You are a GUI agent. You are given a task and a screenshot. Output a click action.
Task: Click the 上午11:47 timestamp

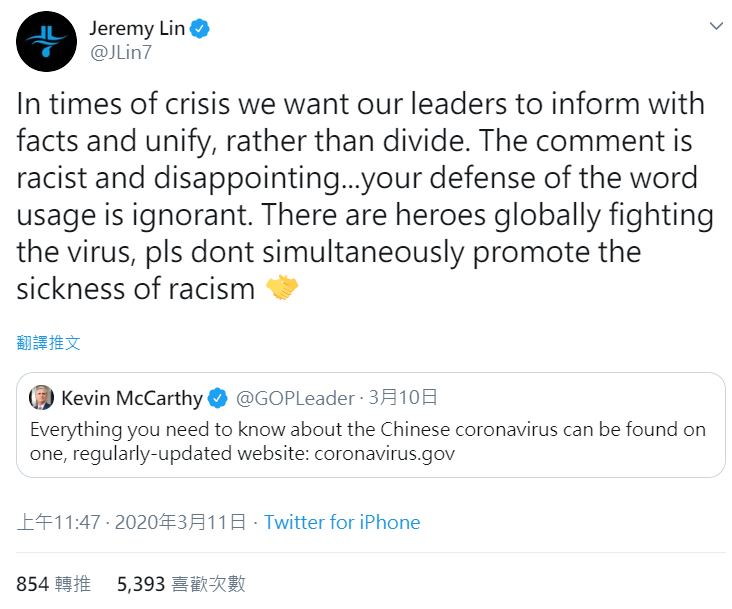59,522
